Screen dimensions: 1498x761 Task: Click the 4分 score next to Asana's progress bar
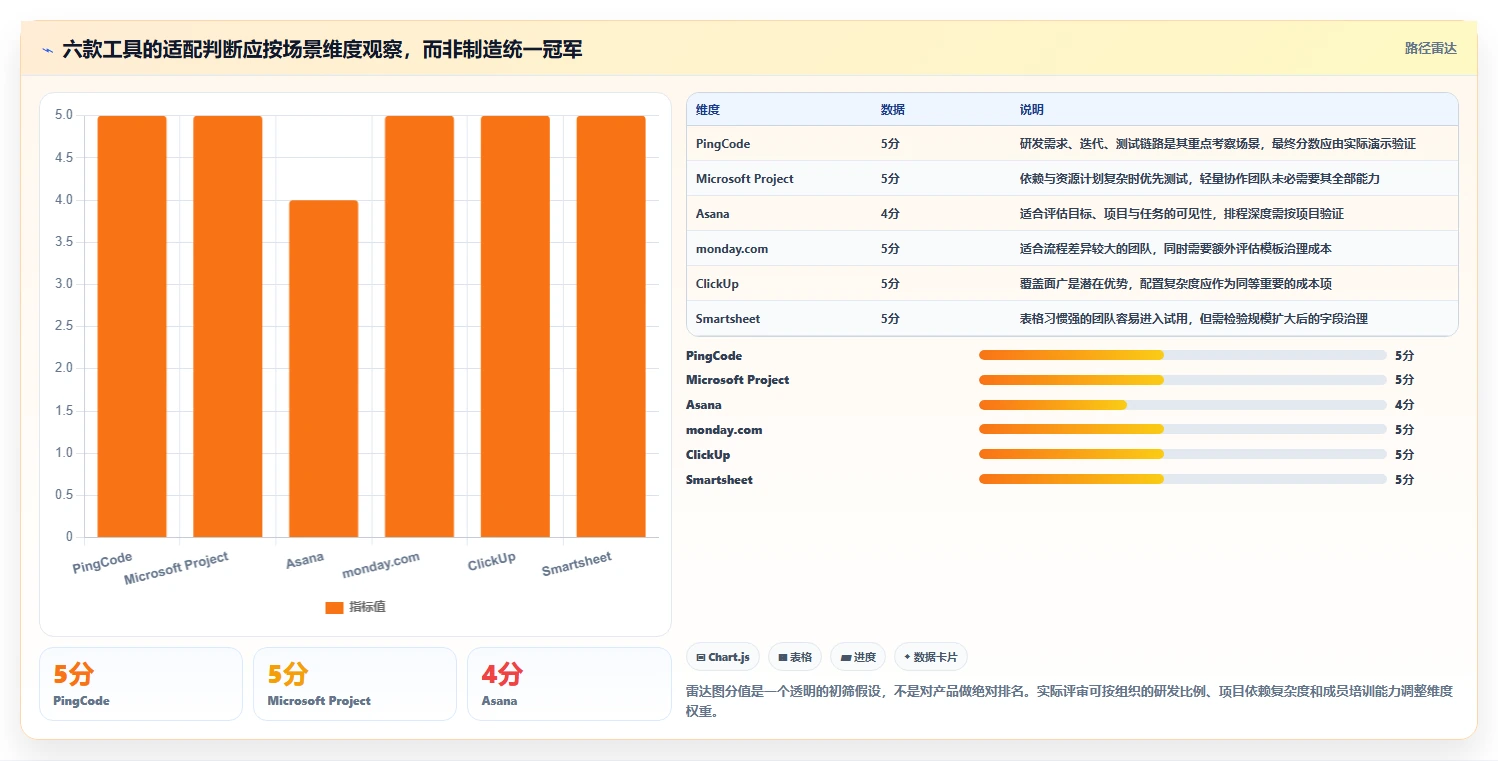[1404, 405]
